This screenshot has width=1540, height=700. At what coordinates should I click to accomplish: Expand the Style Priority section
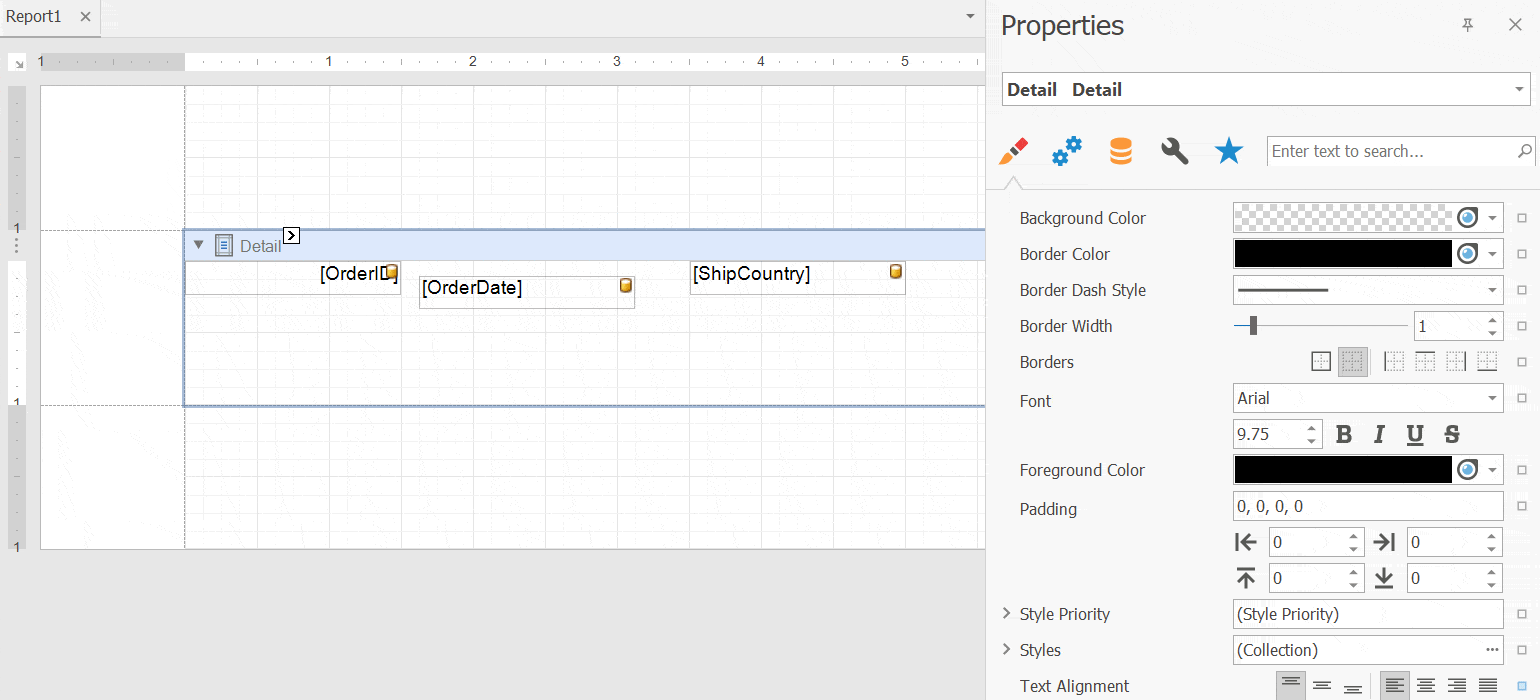click(1006, 613)
